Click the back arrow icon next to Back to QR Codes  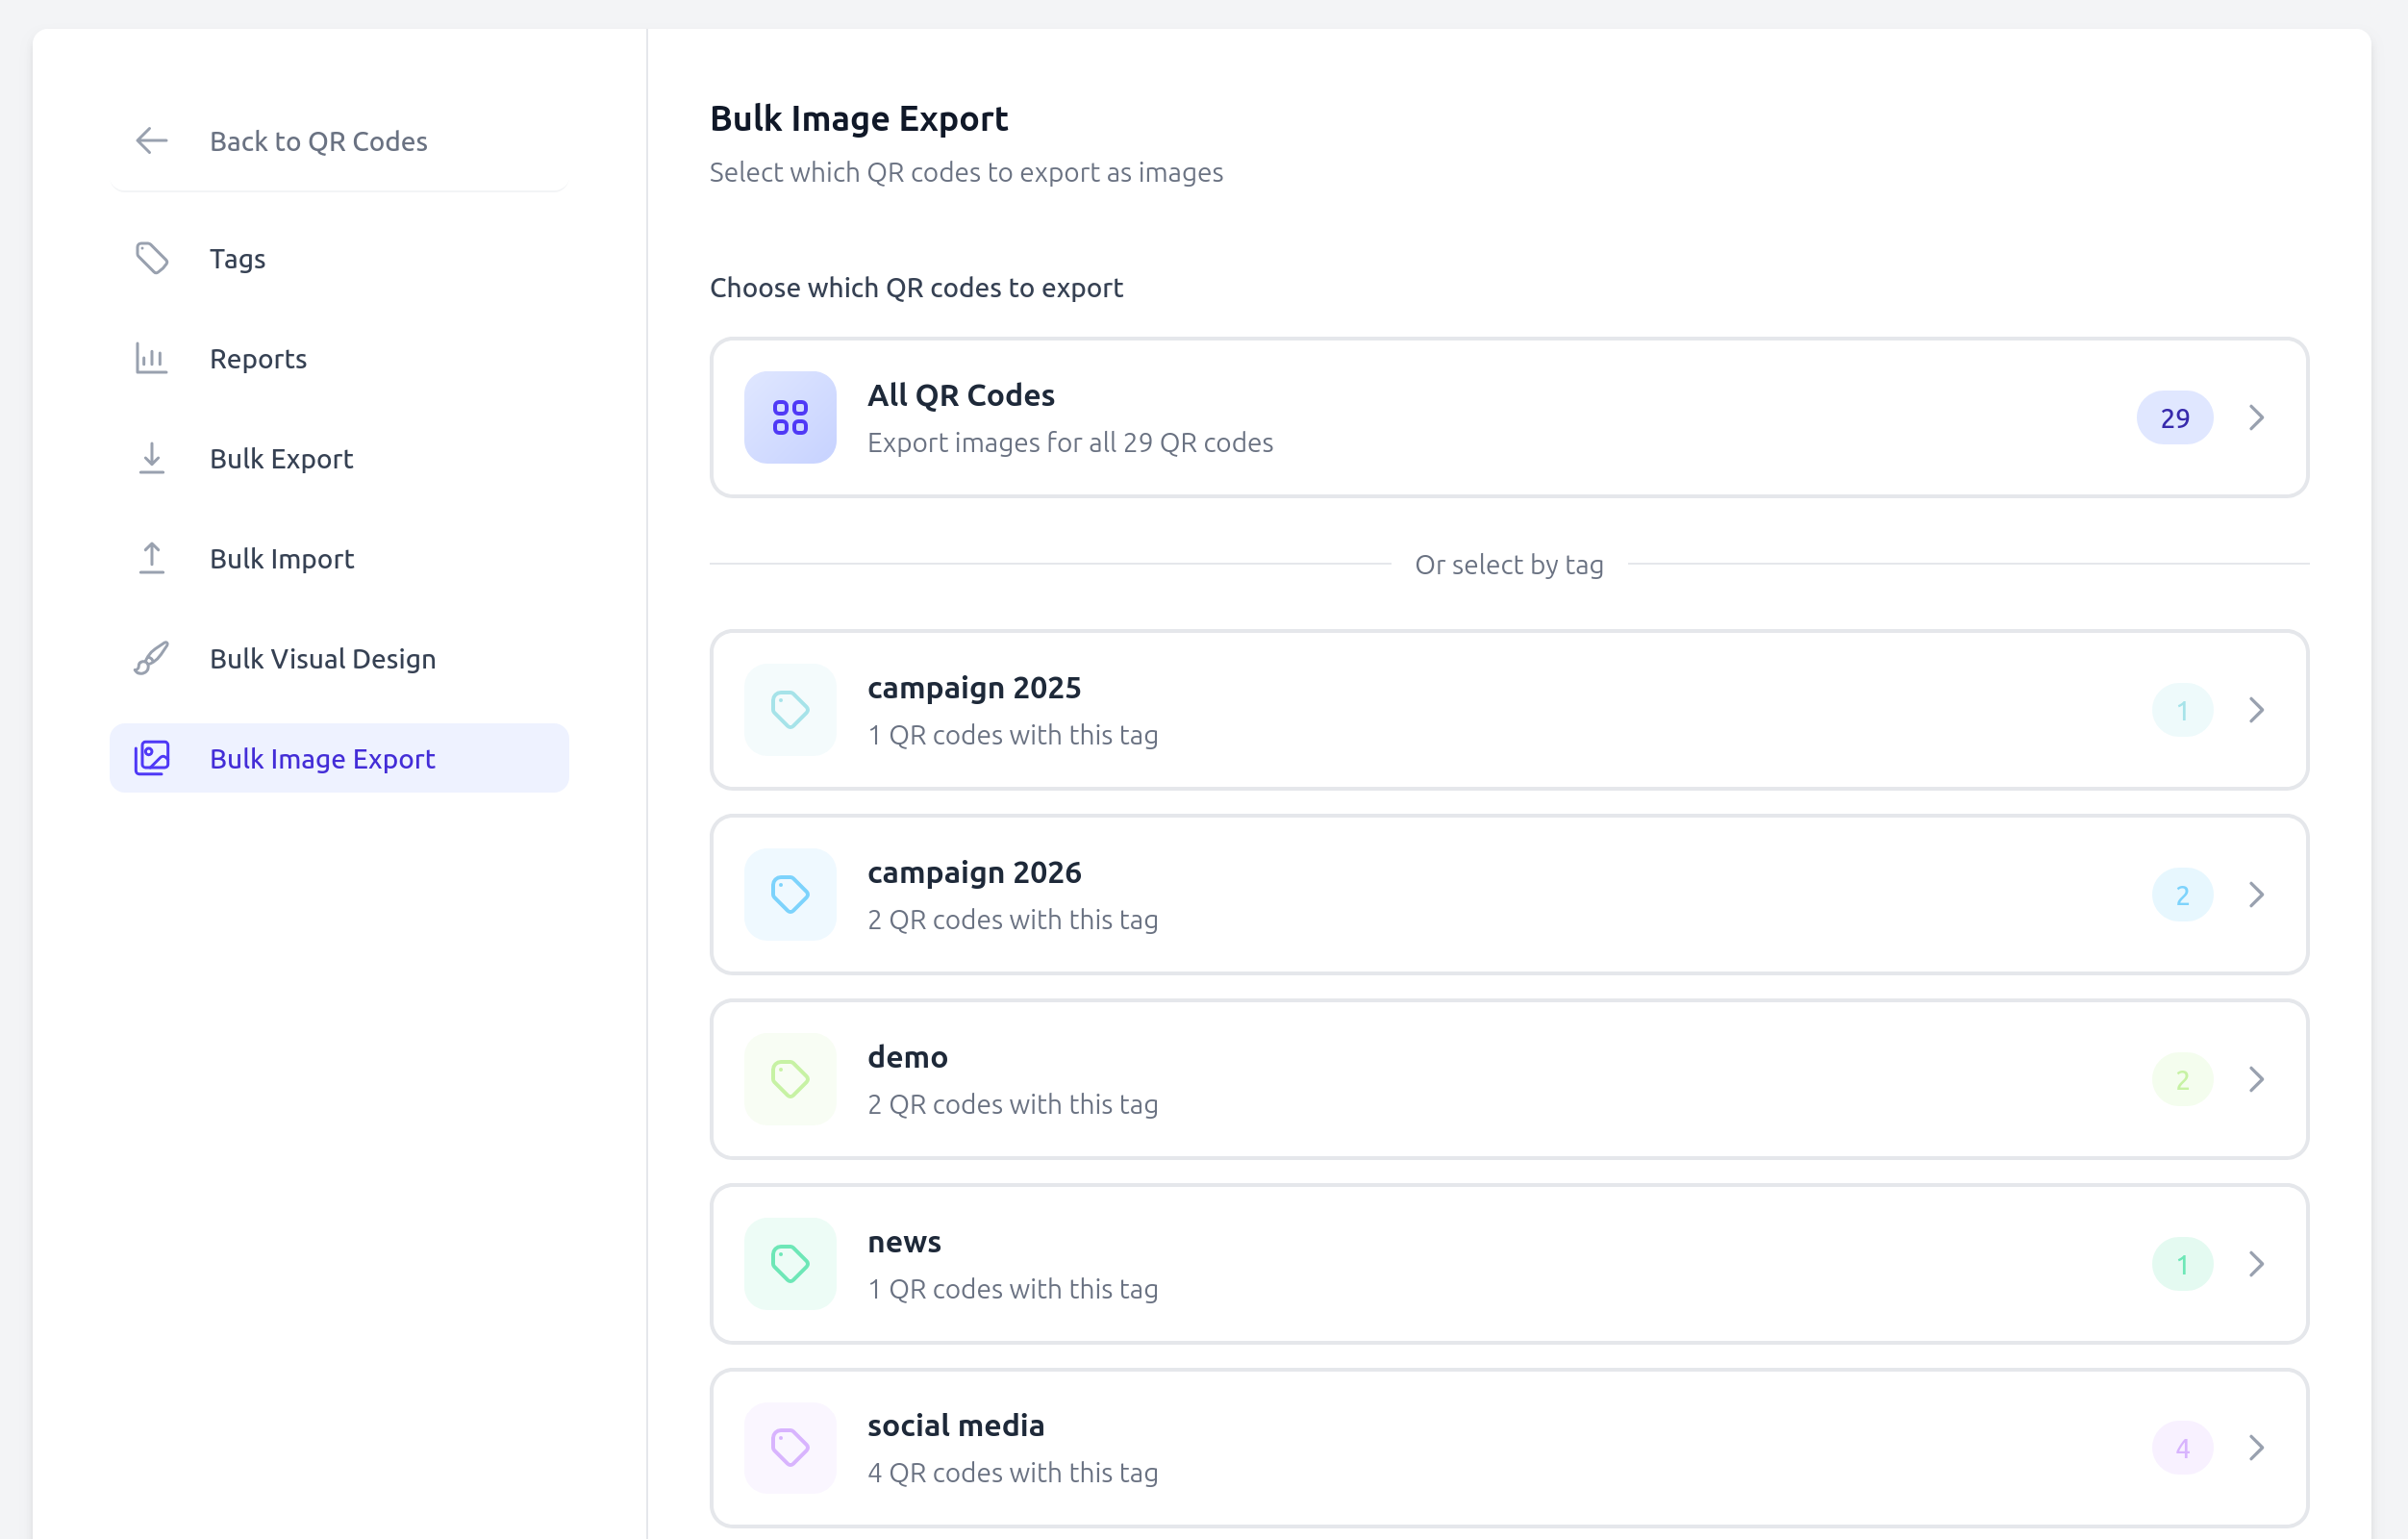click(150, 141)
